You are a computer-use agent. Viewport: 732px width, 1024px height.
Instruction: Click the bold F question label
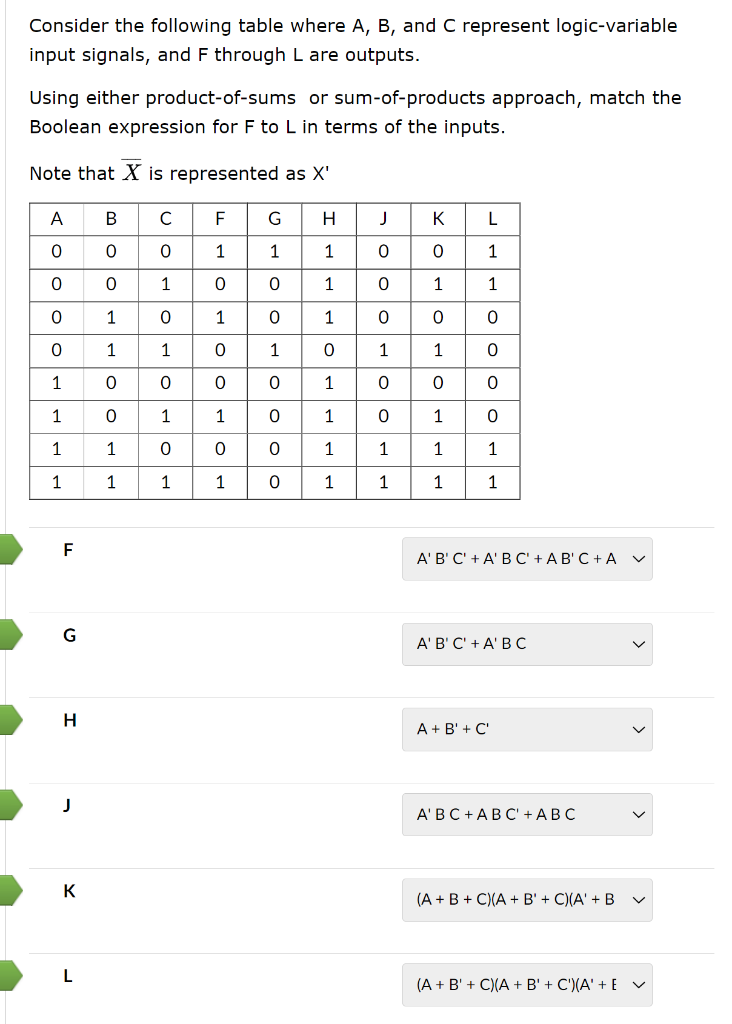tap(67, 549)
